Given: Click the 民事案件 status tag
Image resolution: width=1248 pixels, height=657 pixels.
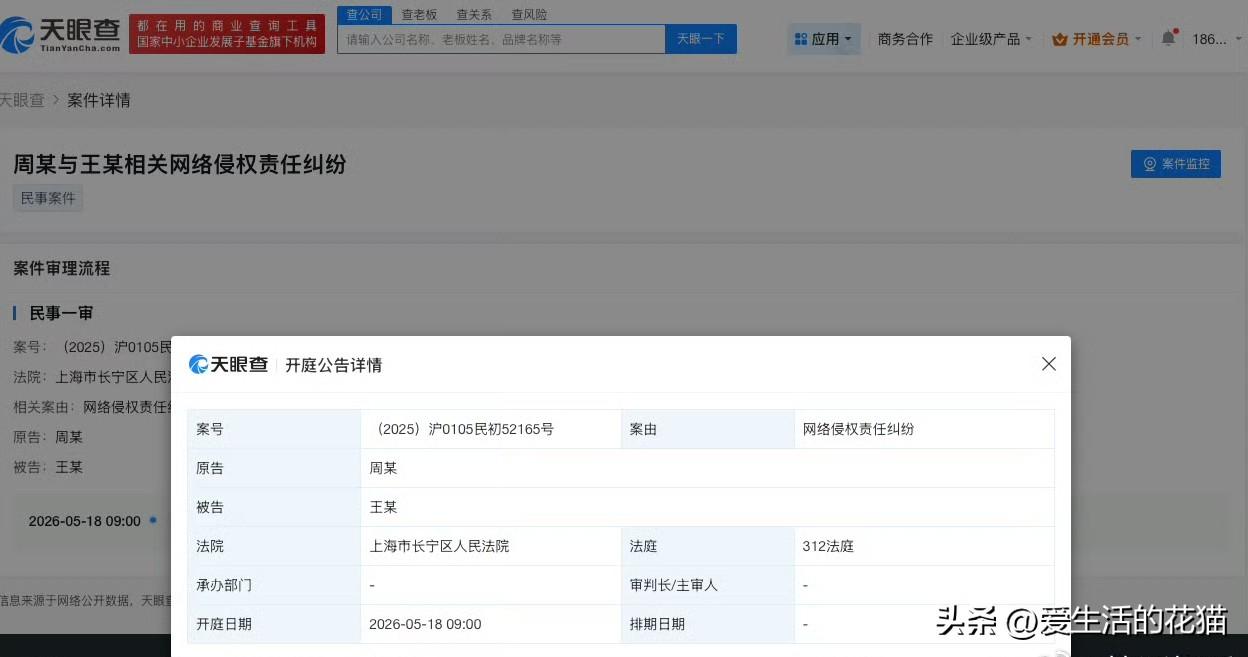Looking at the screenshot, I should (47, 198).
